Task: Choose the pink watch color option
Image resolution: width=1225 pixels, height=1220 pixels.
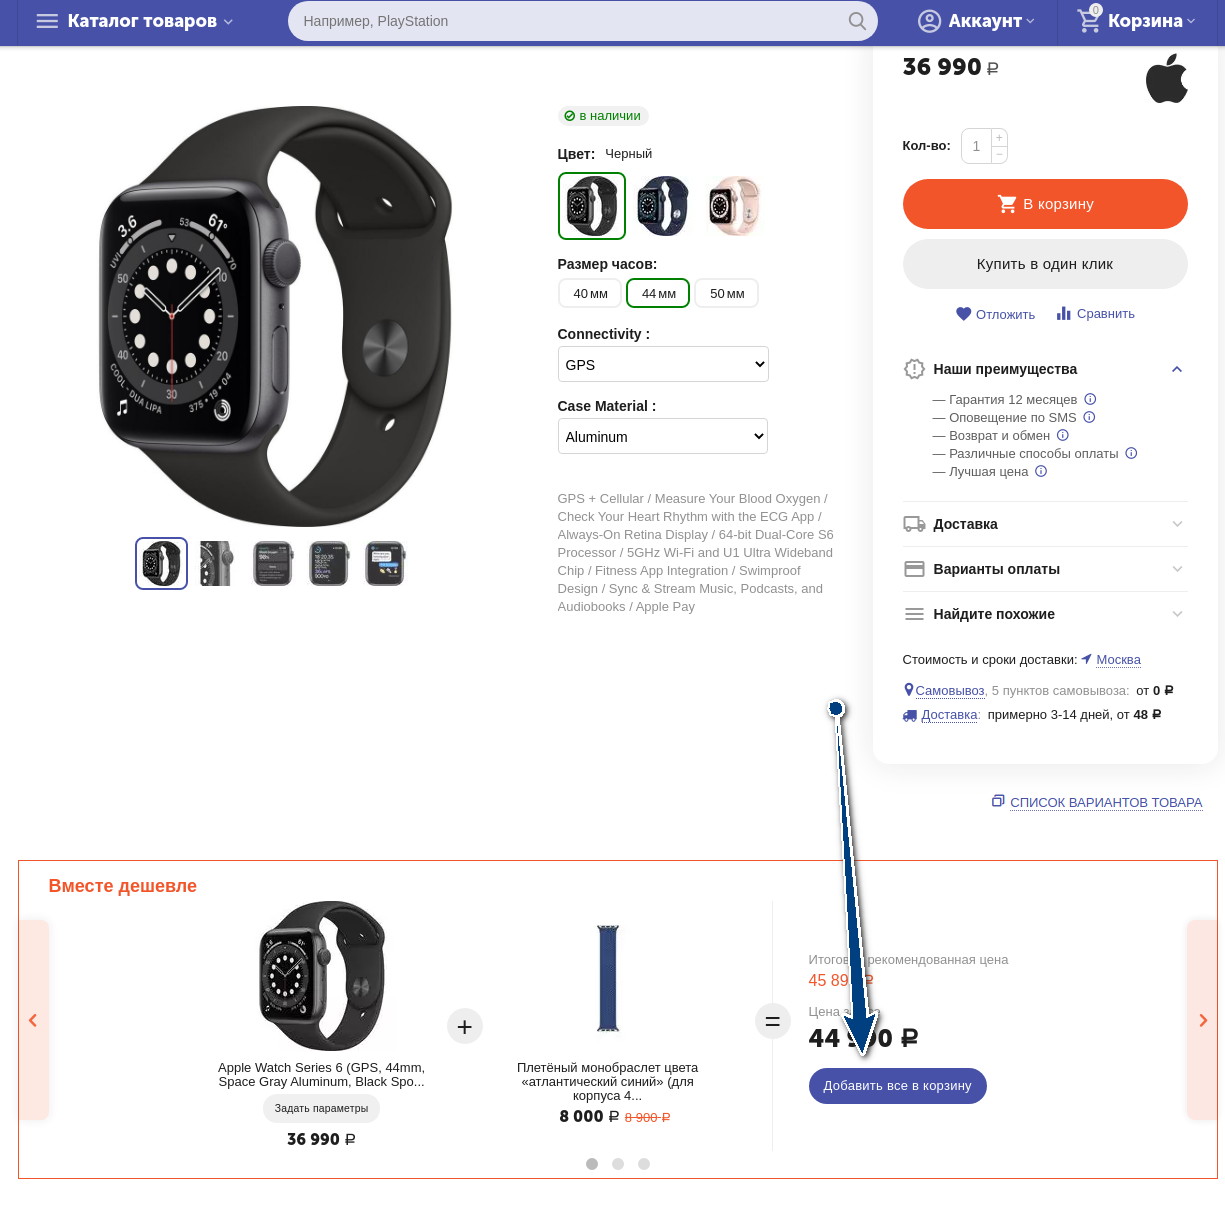Action: 734,206
